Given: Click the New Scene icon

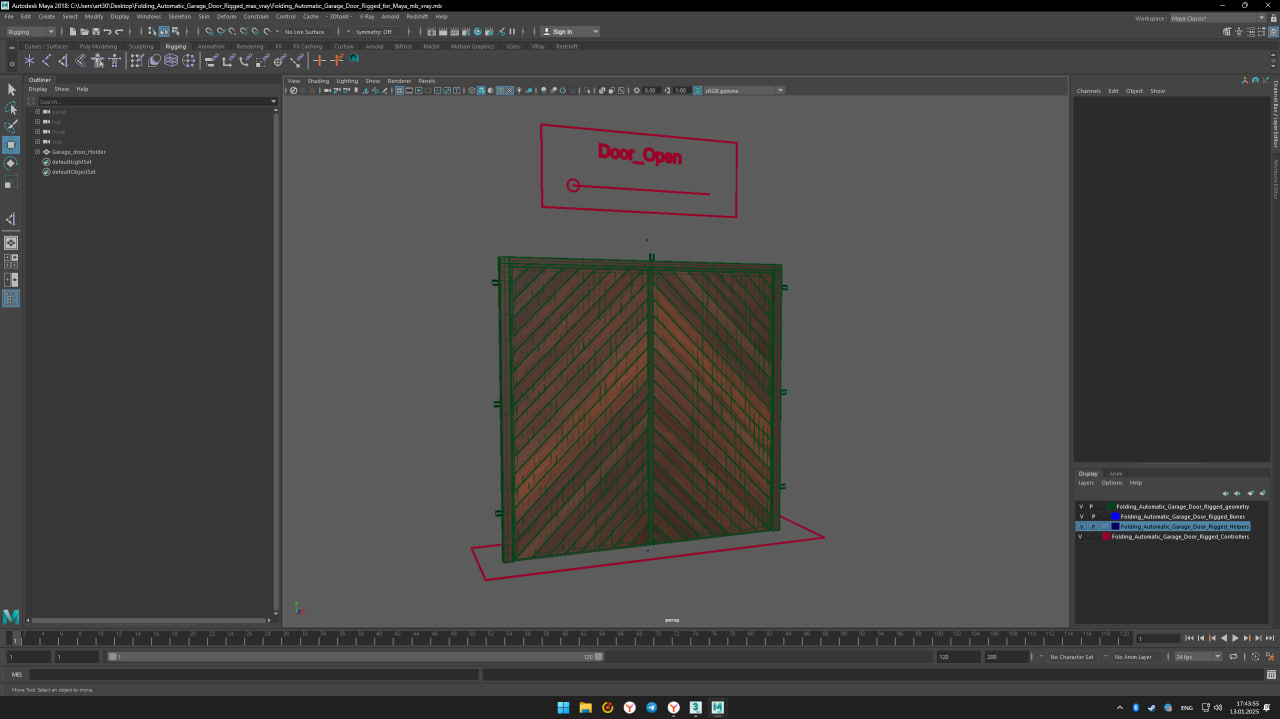Looking at the screenshot, I should (73, 32).
